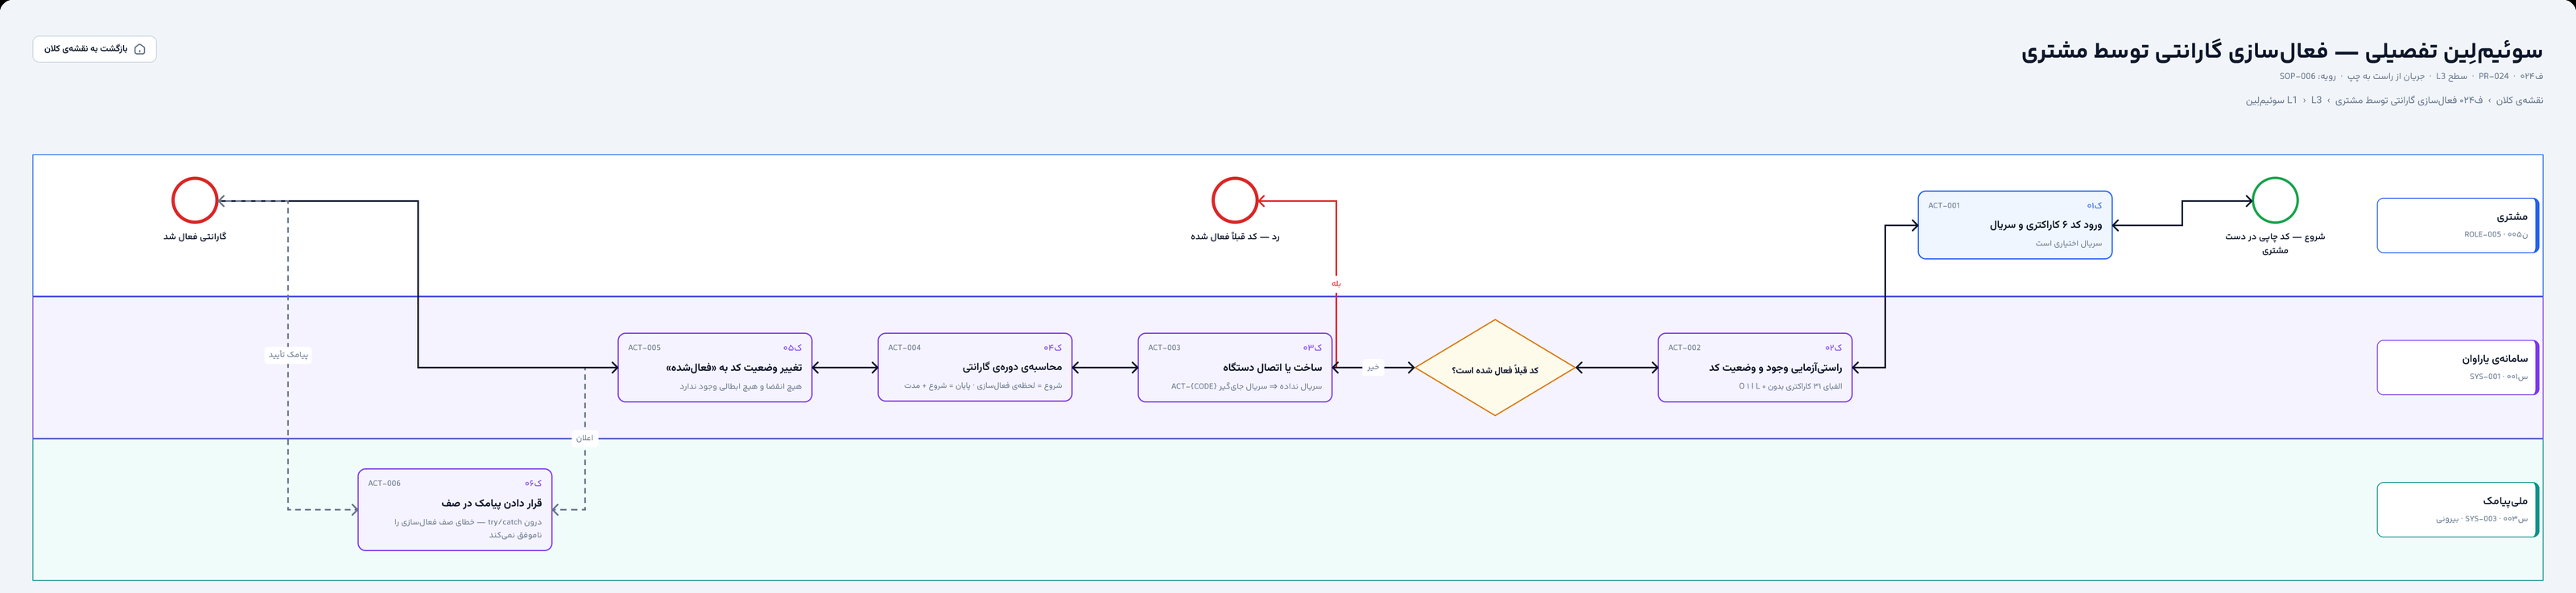Open activity 'راستی‌آزمایی وجود و وضعیت کد'

point(1755,367)
